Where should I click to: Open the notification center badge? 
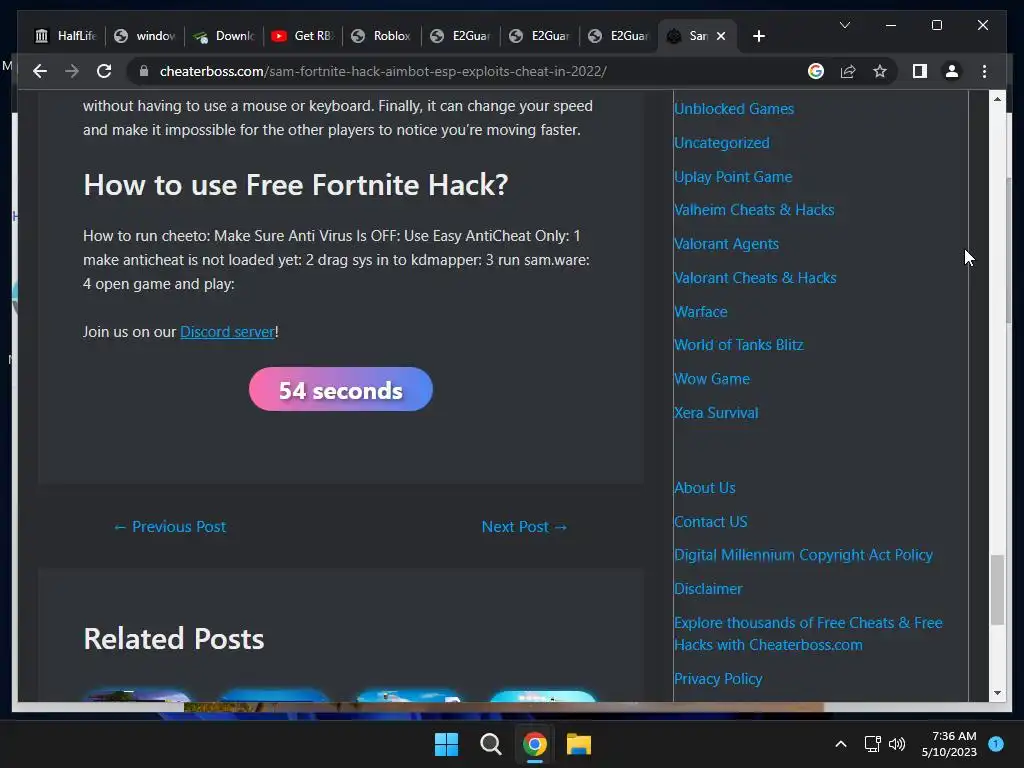pyautogui.click(x=996, y=743)
